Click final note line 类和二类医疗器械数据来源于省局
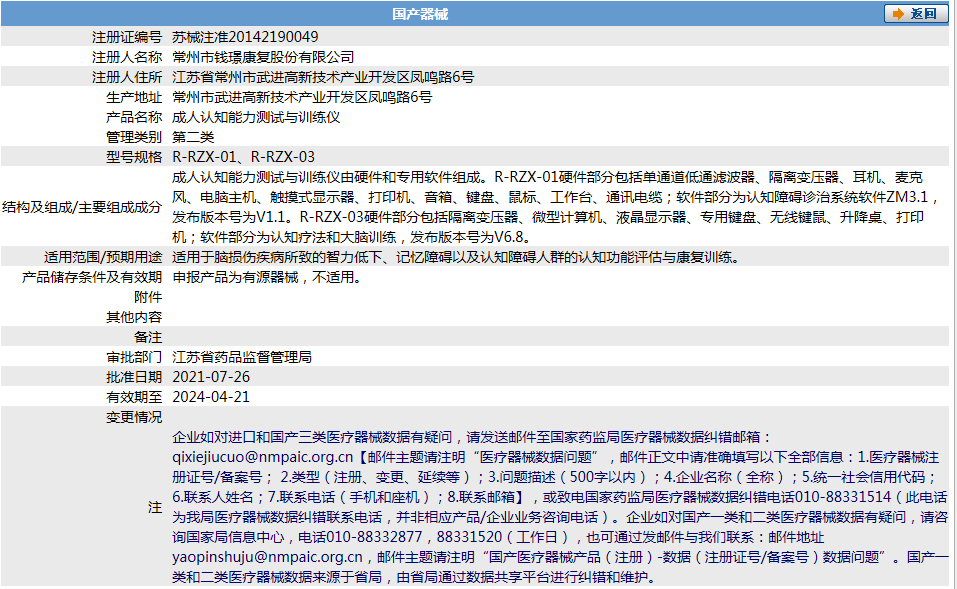The image size is (957, 589). [416, 577]
